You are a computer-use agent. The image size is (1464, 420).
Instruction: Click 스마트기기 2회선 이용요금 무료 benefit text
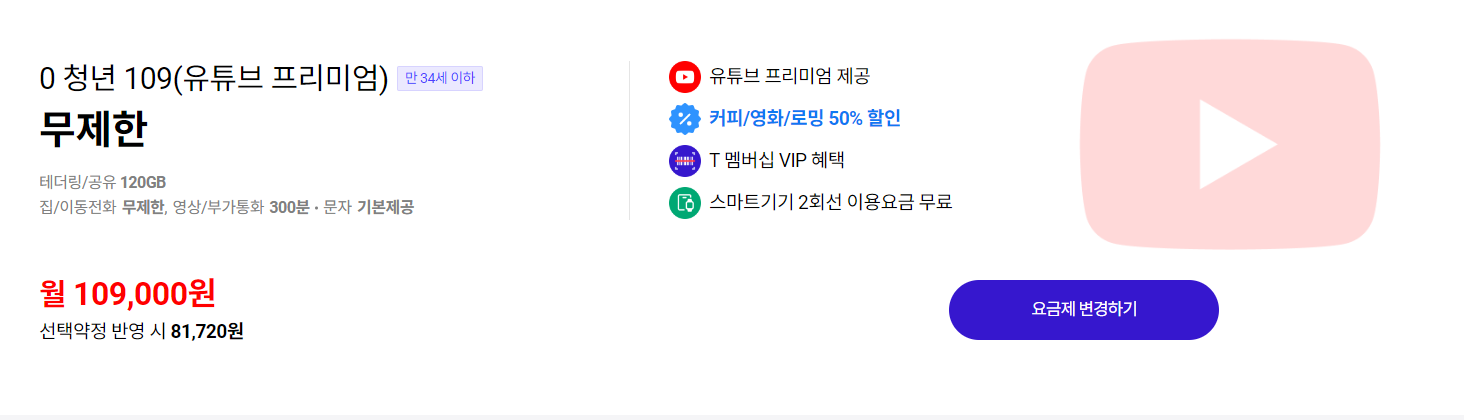pyautogui.click(x=830, y=202)
